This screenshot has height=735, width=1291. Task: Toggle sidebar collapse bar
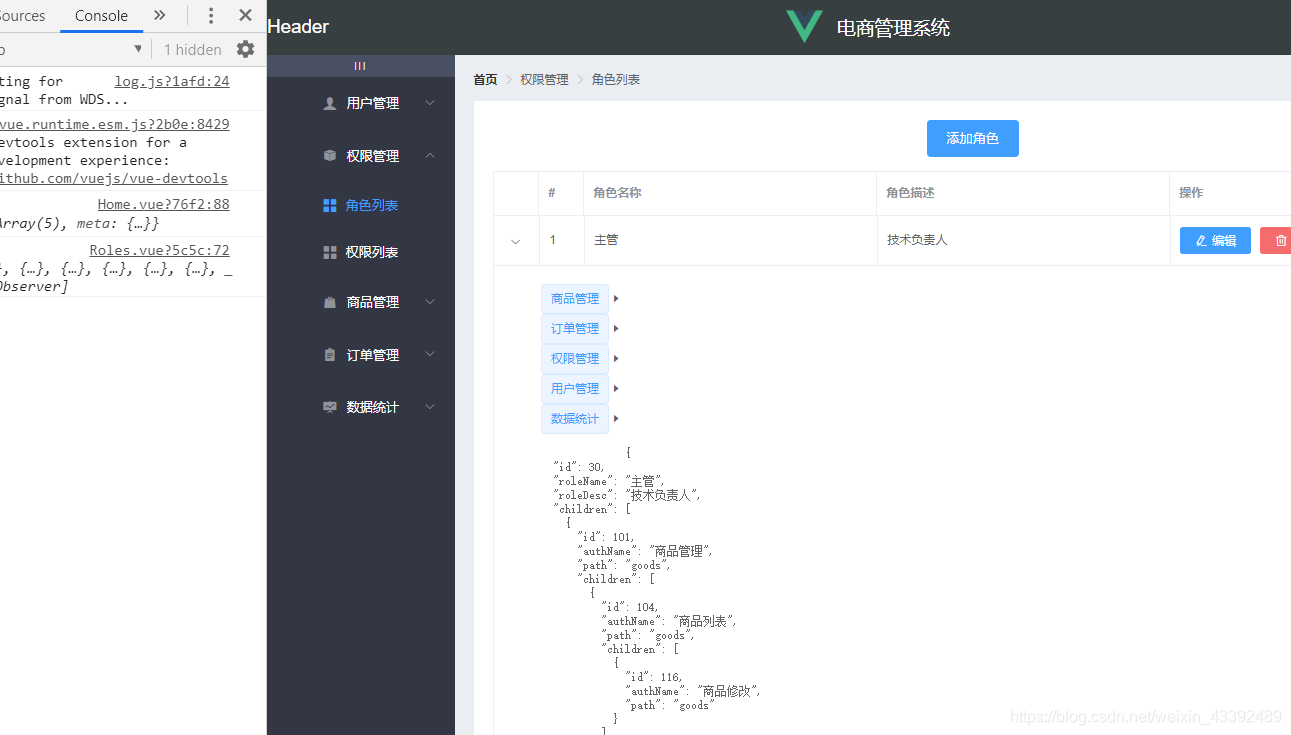pos(361,66)
